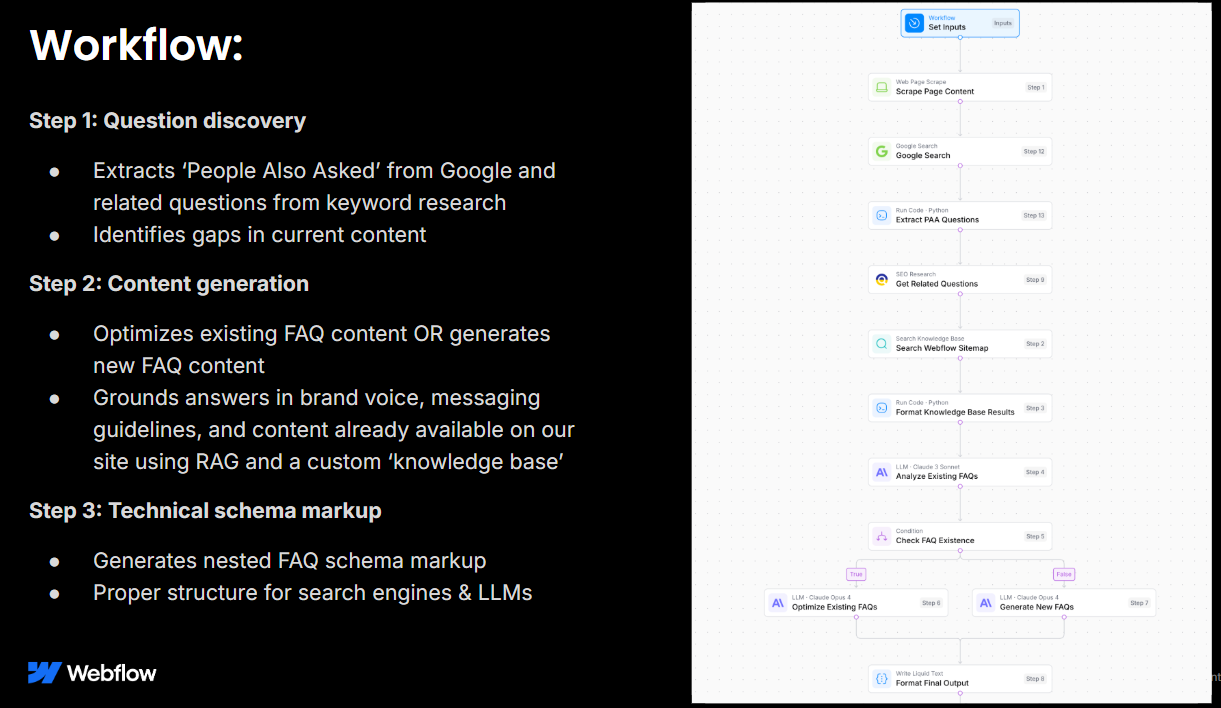Click the Scrape Page Content node icon
The image size is (1221, 708).
882,87
